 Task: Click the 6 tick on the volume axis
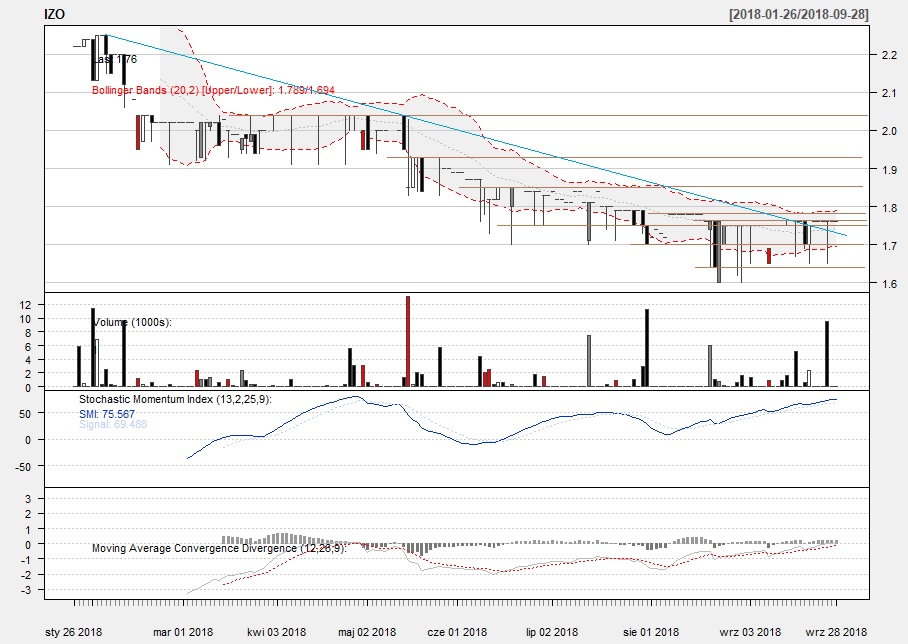coord(27,346)
